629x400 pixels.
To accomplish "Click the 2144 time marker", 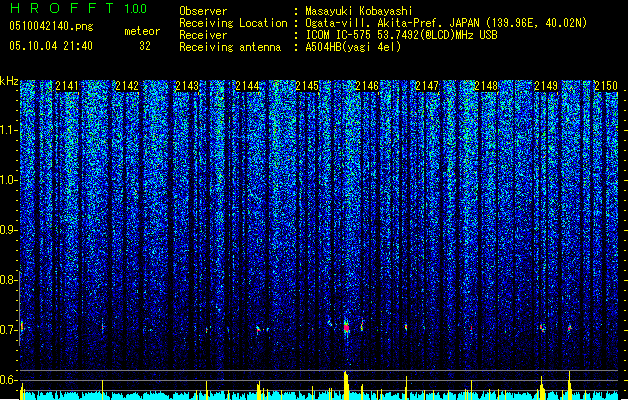I will coord(247,86).
